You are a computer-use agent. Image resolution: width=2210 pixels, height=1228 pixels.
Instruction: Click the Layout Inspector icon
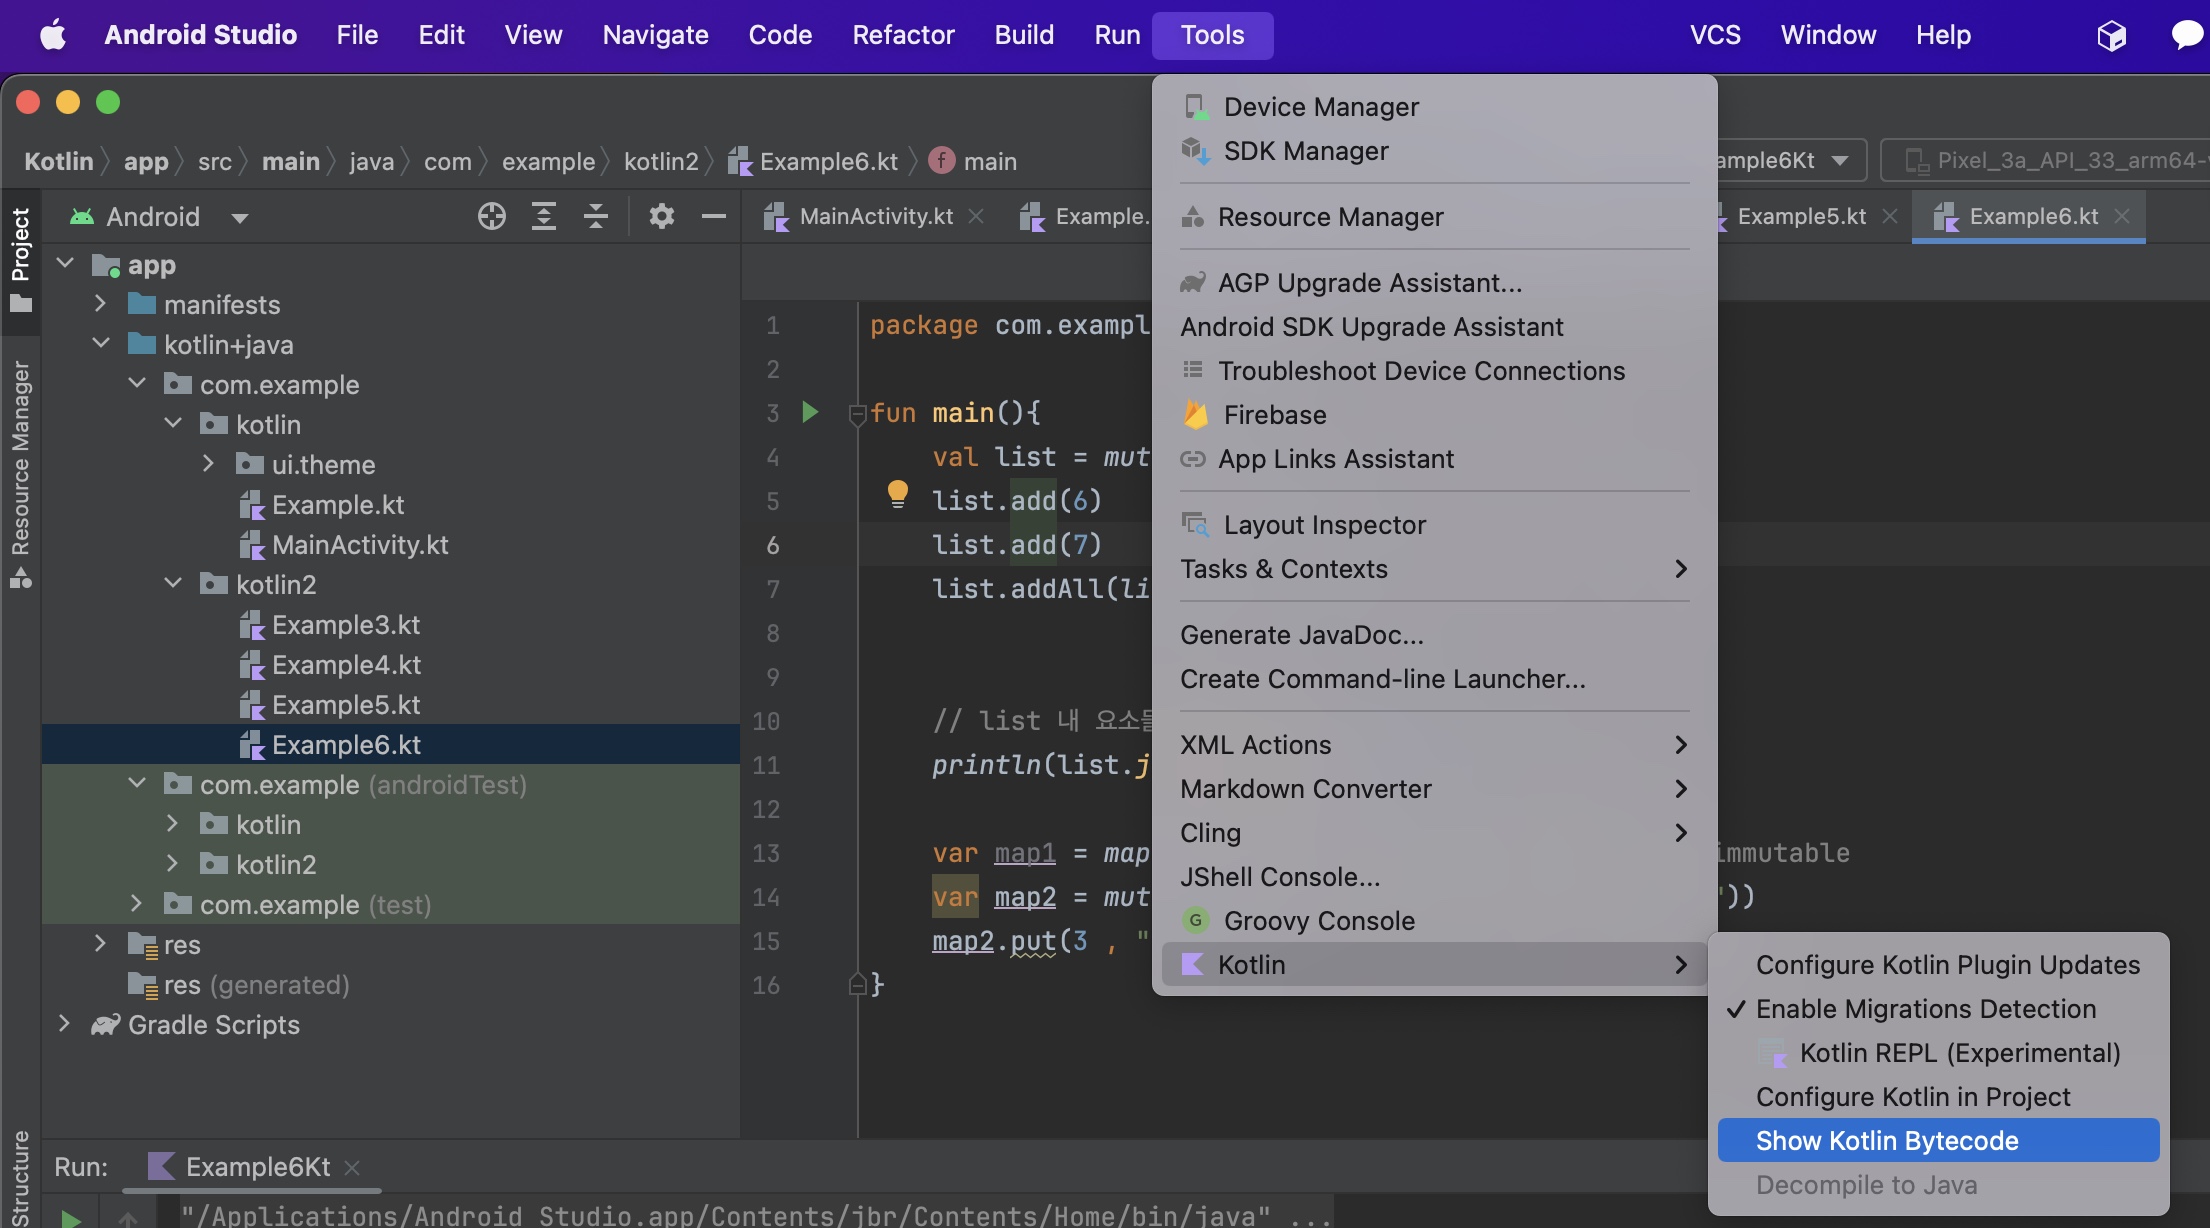click(1194, 524)
